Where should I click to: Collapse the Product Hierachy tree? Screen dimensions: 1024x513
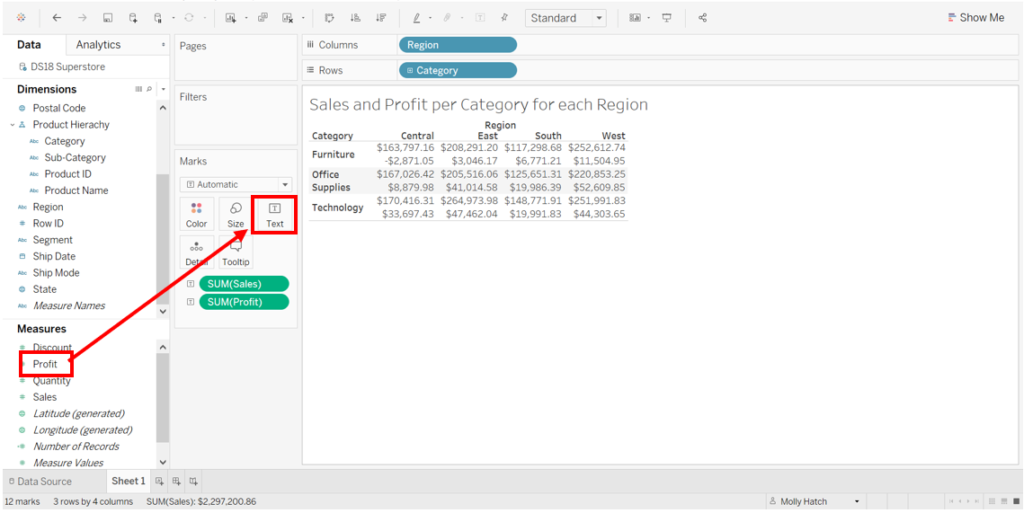point(12,125)
